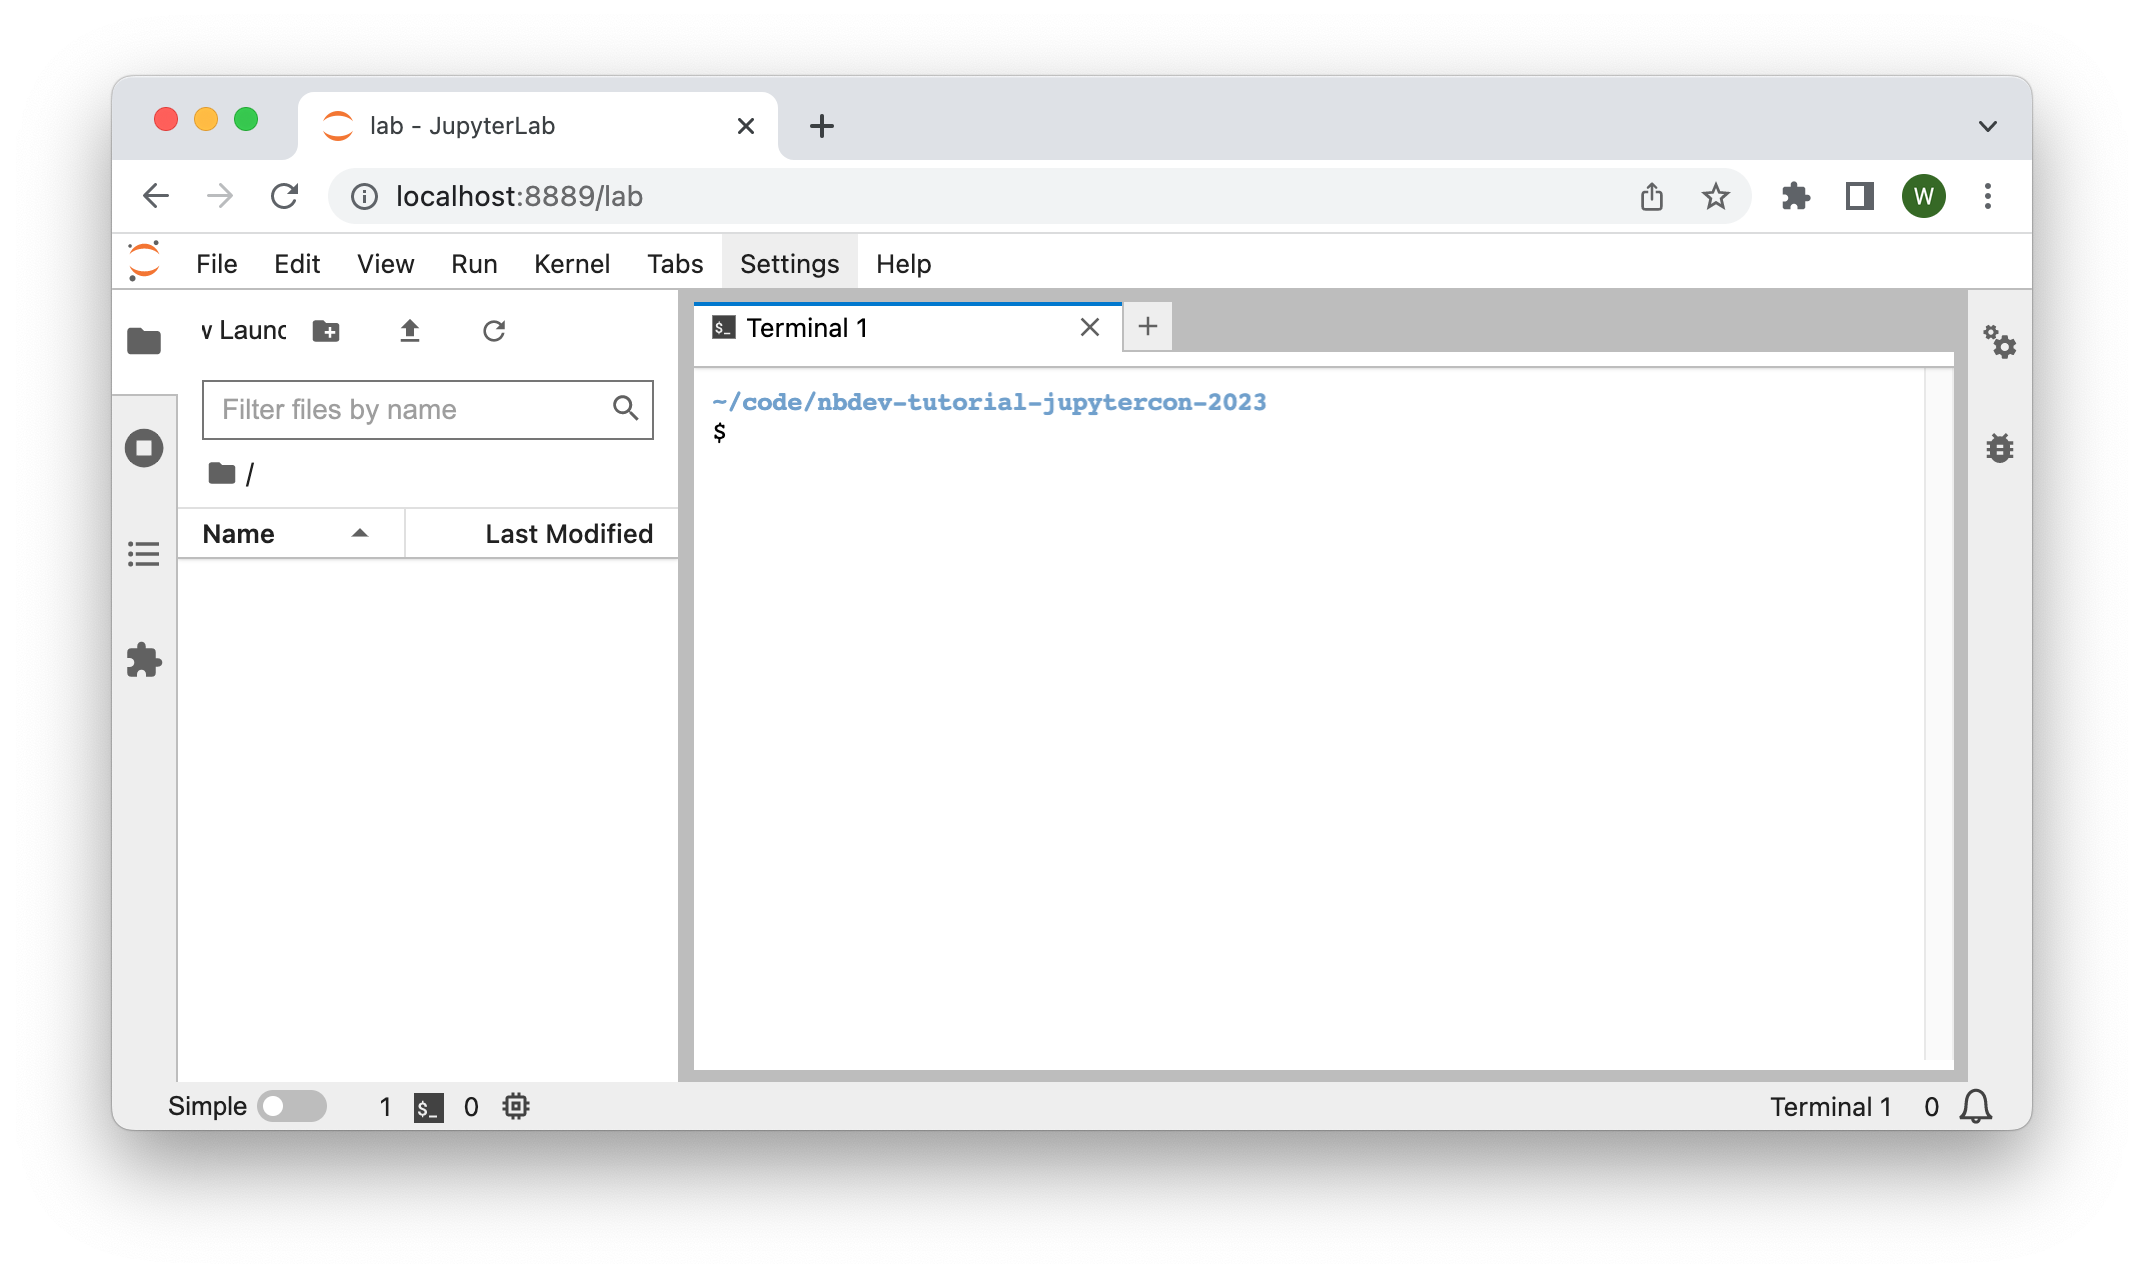The image size is (2144, 1278).
Task: Open the property inspector gear icon
Action: [1999, 342]
